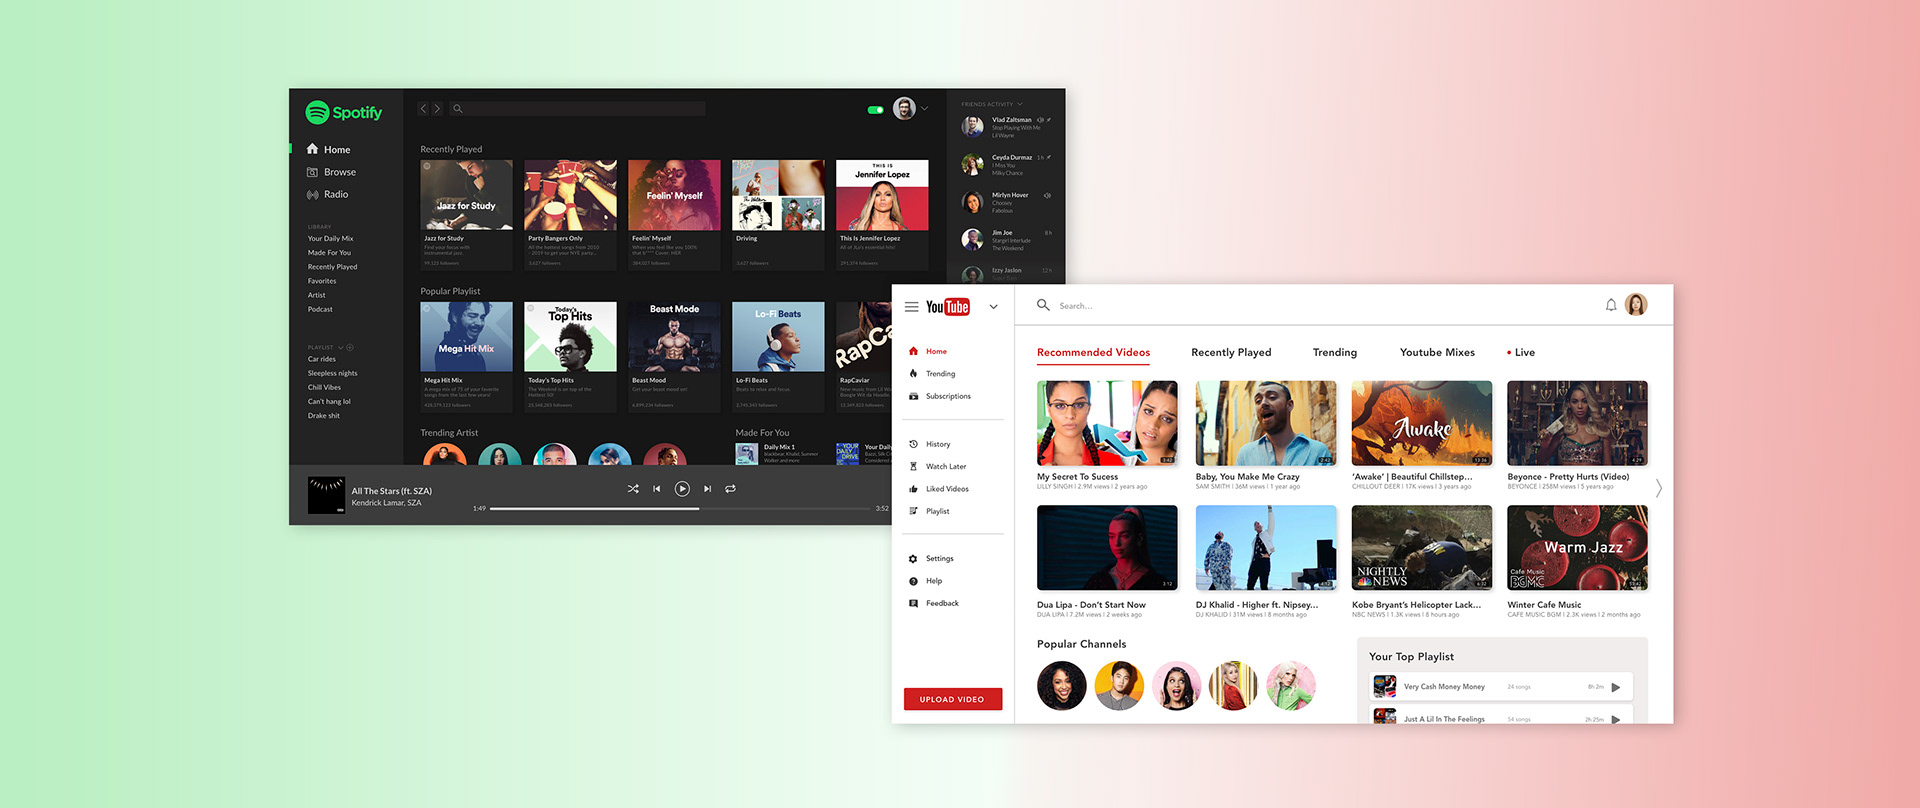Switch to the Trending tab in YouTube
The width and height of the screenshot is (1920, 808).
[x=1335, y=353]
